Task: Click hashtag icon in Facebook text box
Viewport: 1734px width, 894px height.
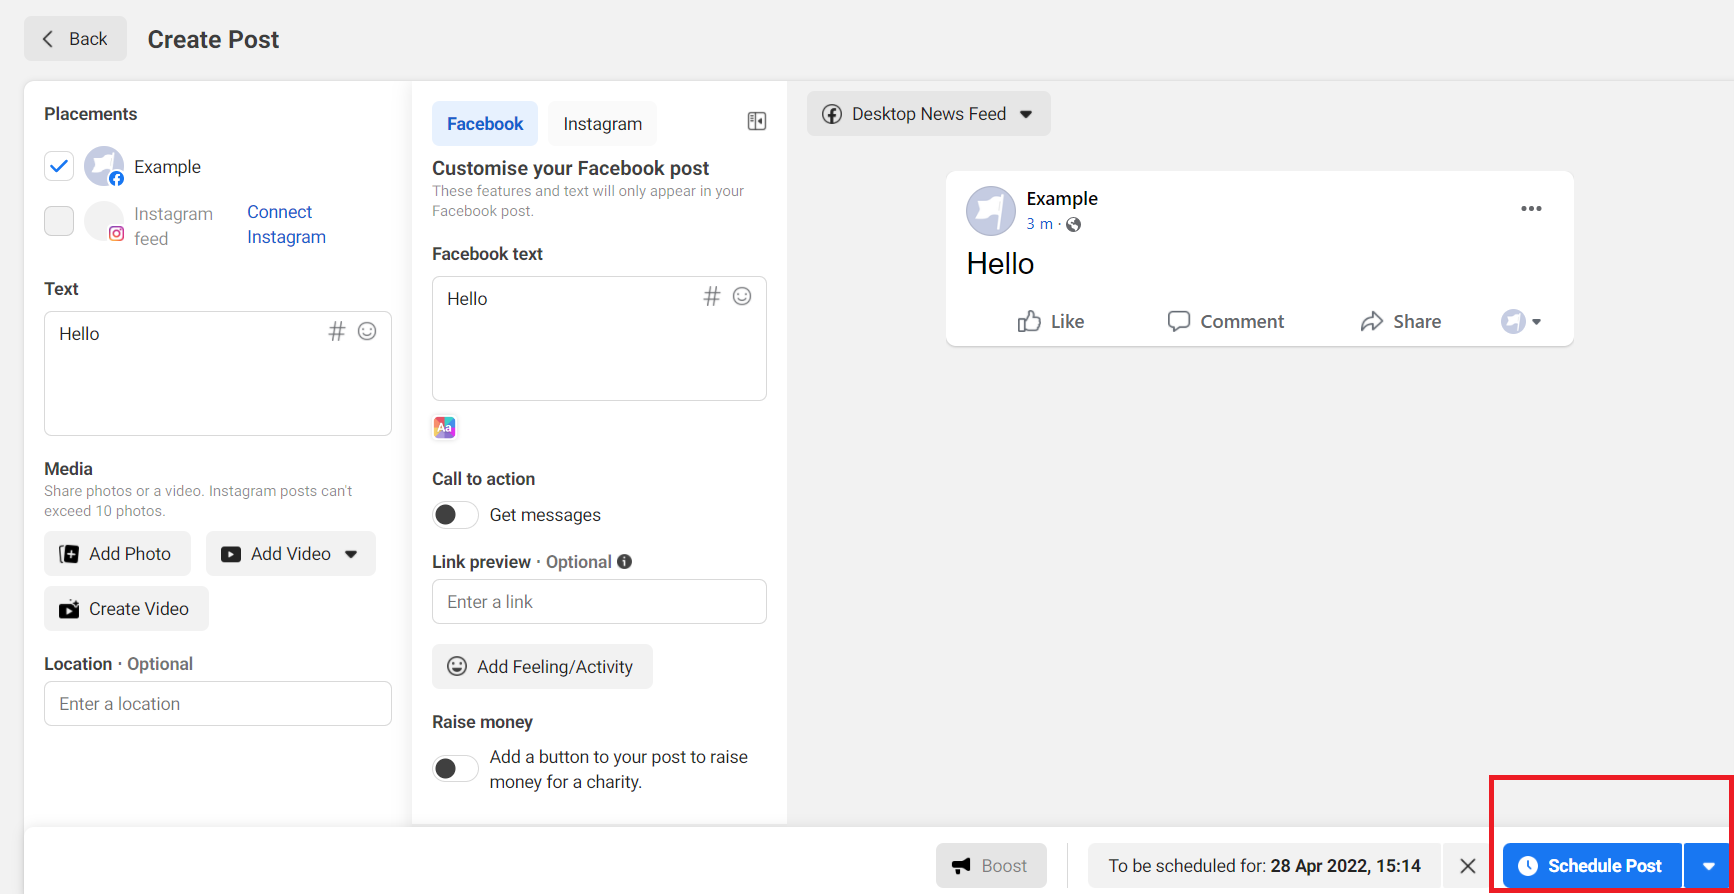Action: (711, 296)
